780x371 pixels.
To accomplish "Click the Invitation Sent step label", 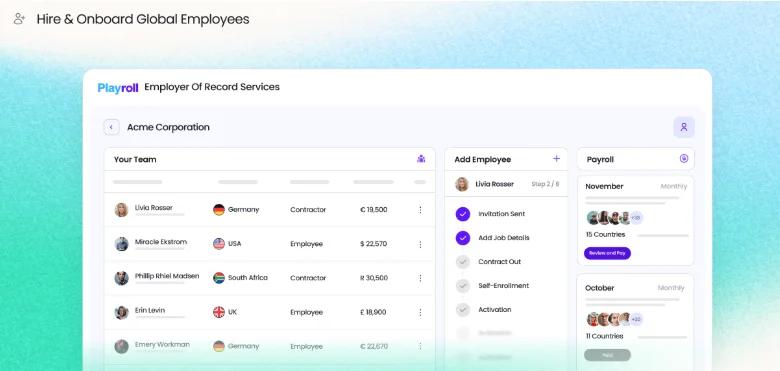I will coord(501,214).
